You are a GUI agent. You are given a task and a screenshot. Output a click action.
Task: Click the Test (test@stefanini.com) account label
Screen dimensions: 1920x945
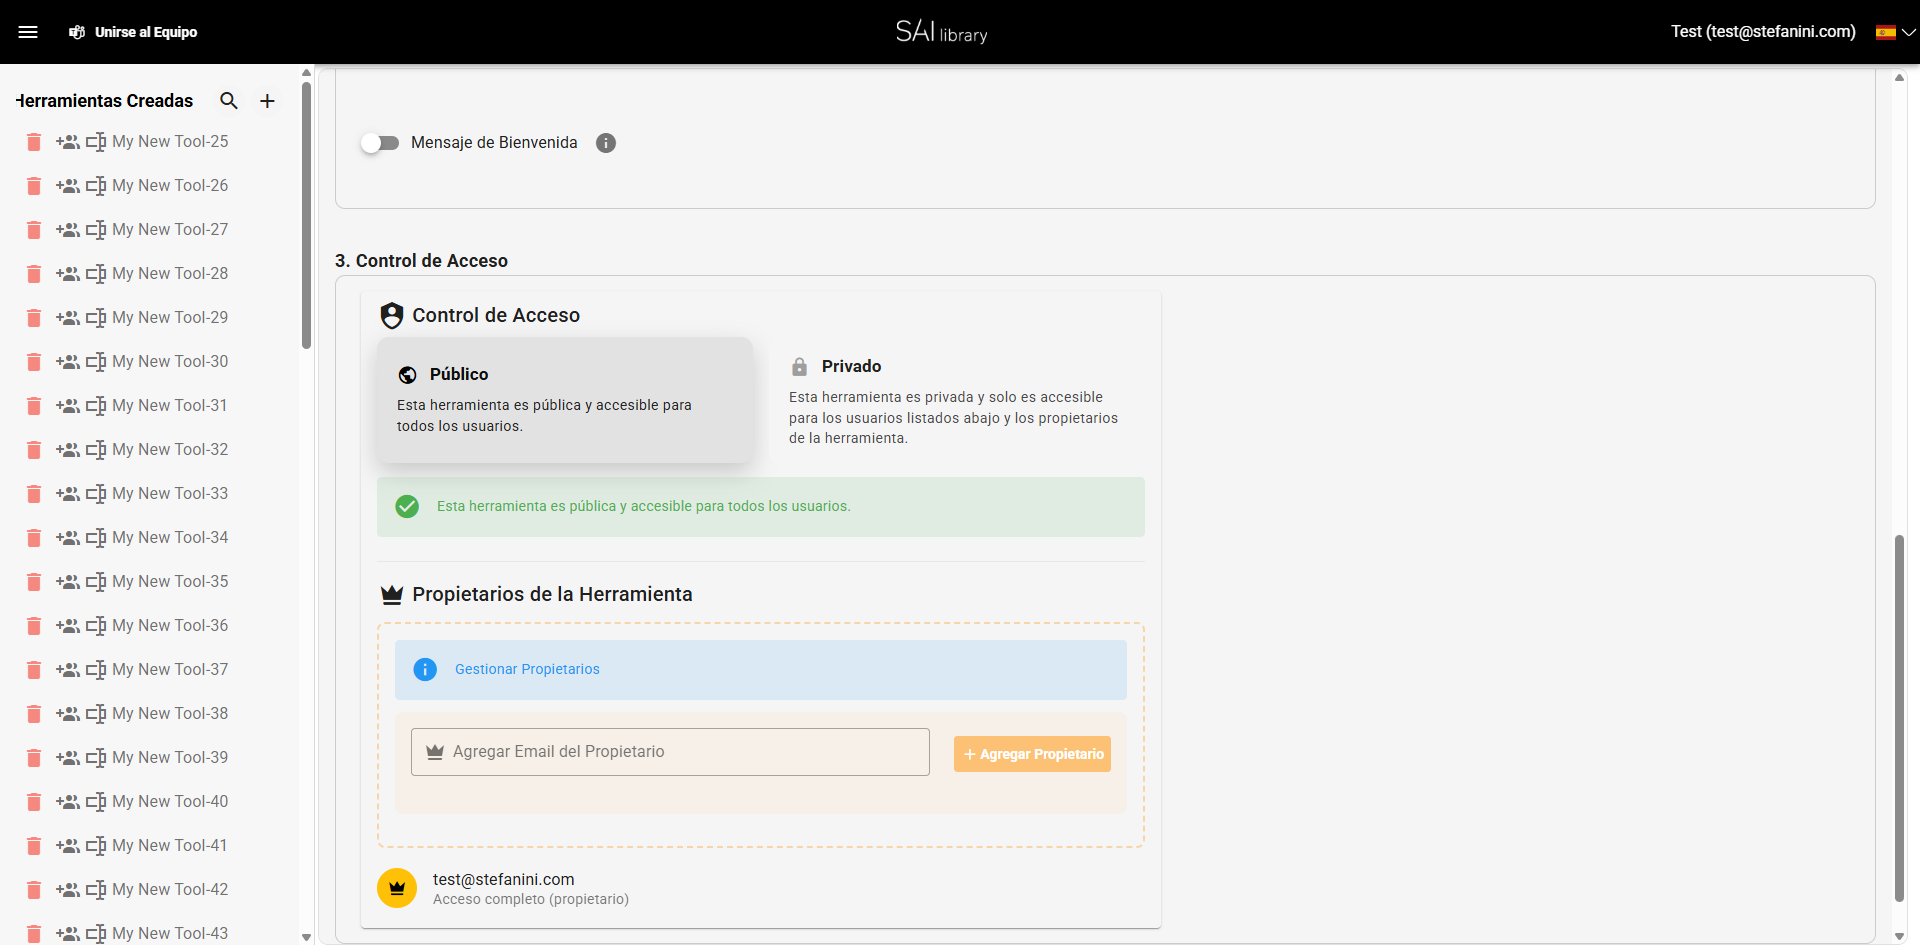click(1762, 31)
